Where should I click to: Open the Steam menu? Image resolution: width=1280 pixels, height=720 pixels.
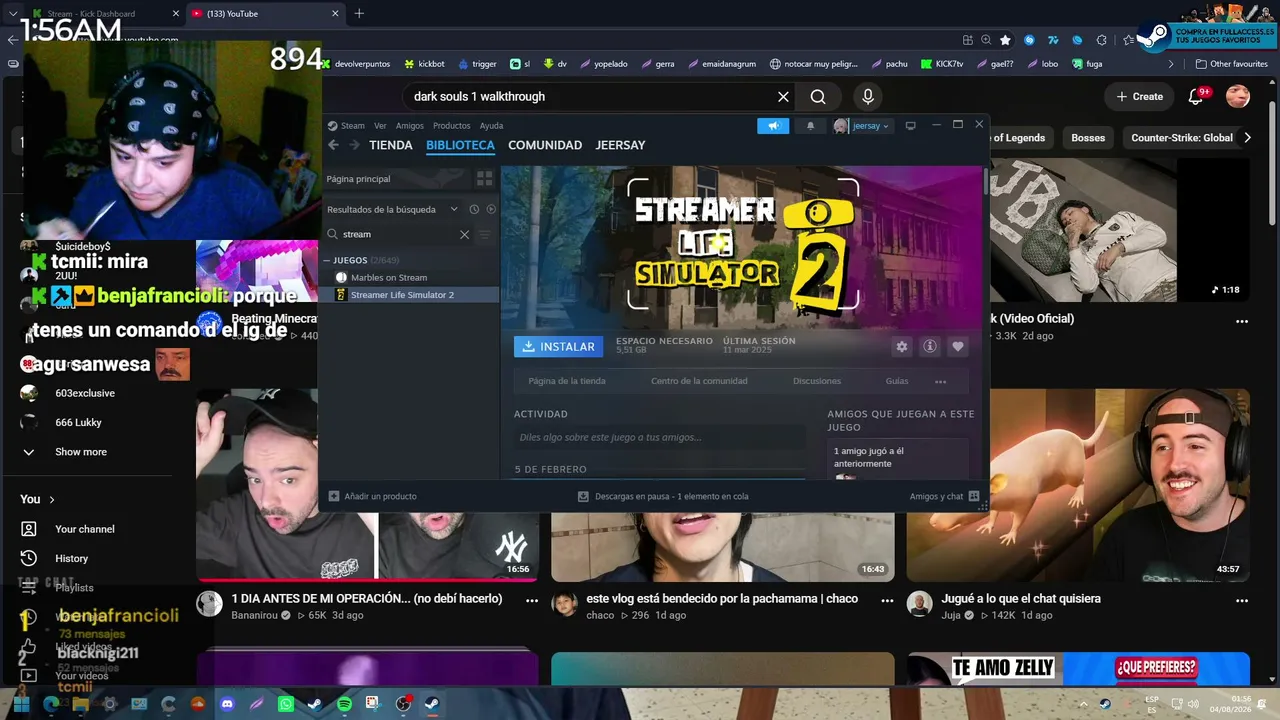(x=346, y=126)
